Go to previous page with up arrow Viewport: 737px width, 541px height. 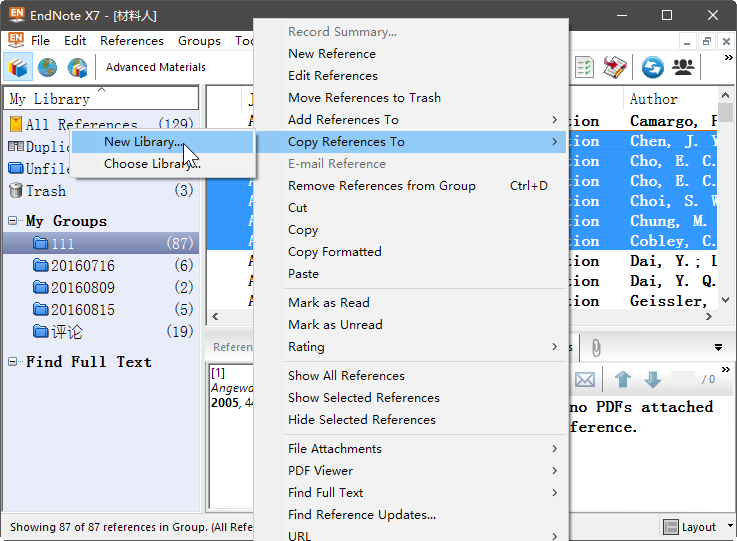(623, 379)
